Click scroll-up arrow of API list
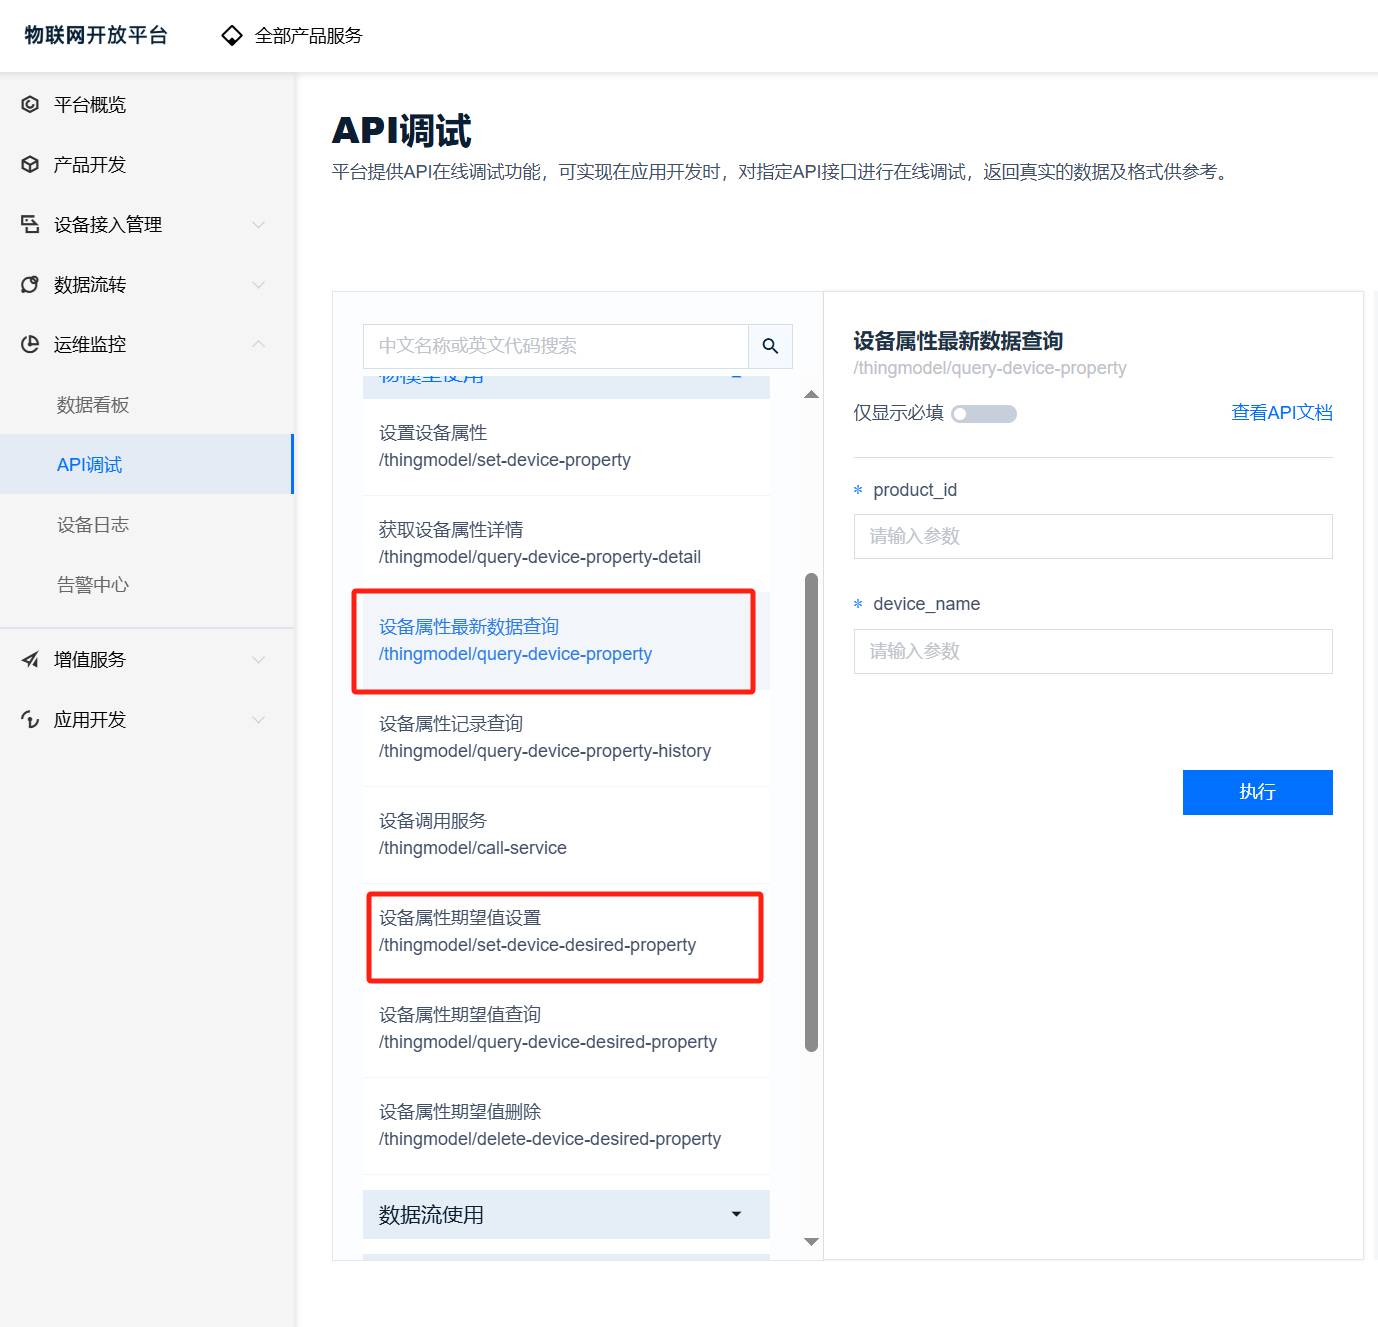 coord(811,395)
